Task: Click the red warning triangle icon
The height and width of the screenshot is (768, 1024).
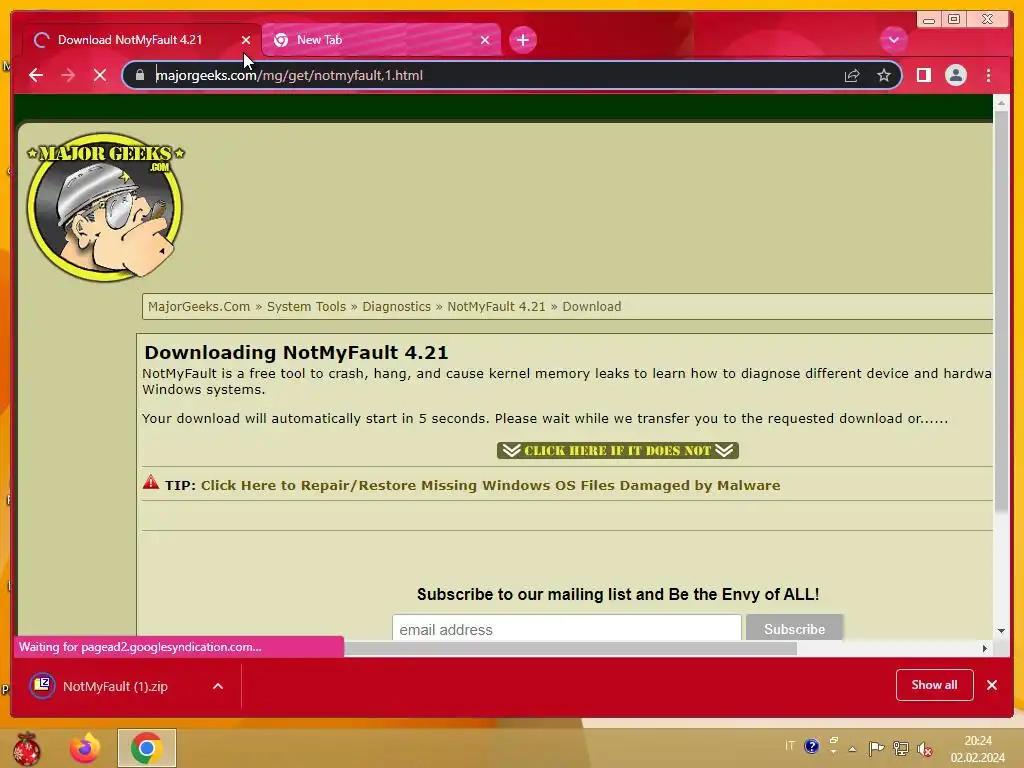Action: [x=151, y=483]
